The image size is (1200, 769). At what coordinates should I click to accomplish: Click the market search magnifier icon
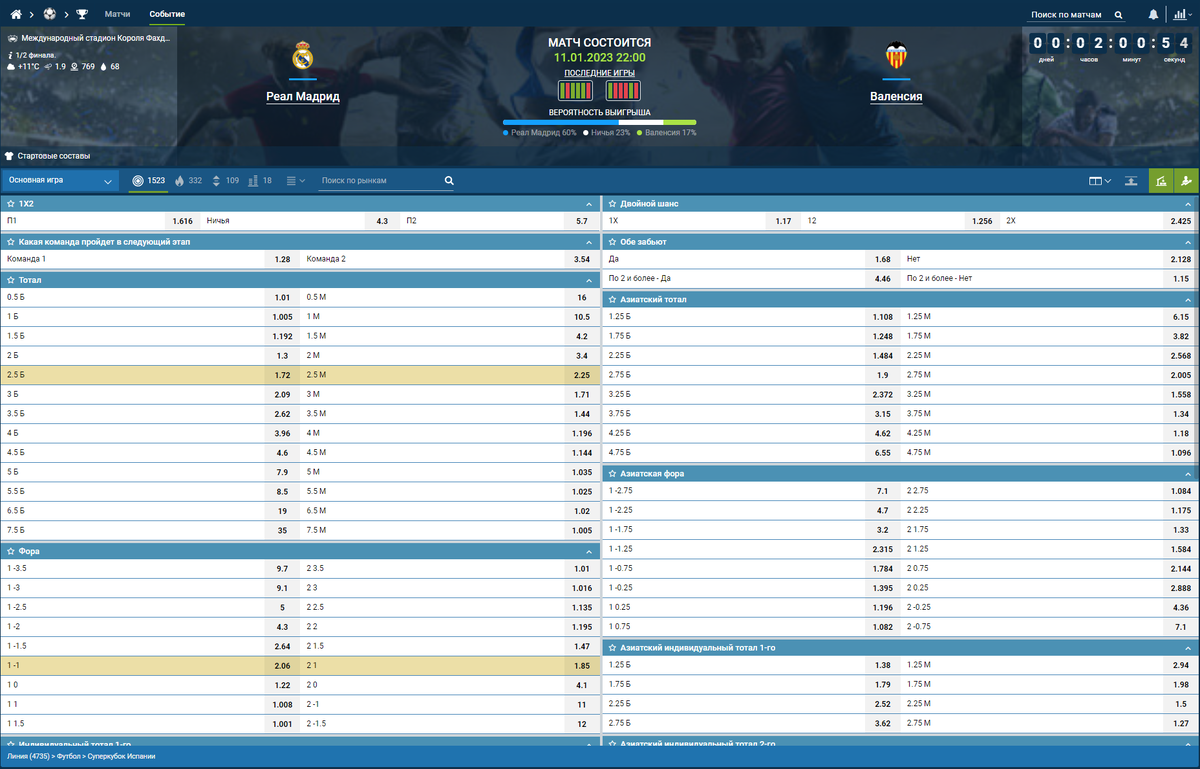(x=449, y=181)
